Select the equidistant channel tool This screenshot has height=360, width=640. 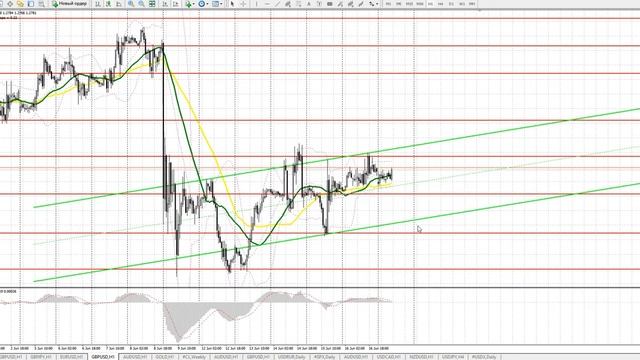click(288, 4)
